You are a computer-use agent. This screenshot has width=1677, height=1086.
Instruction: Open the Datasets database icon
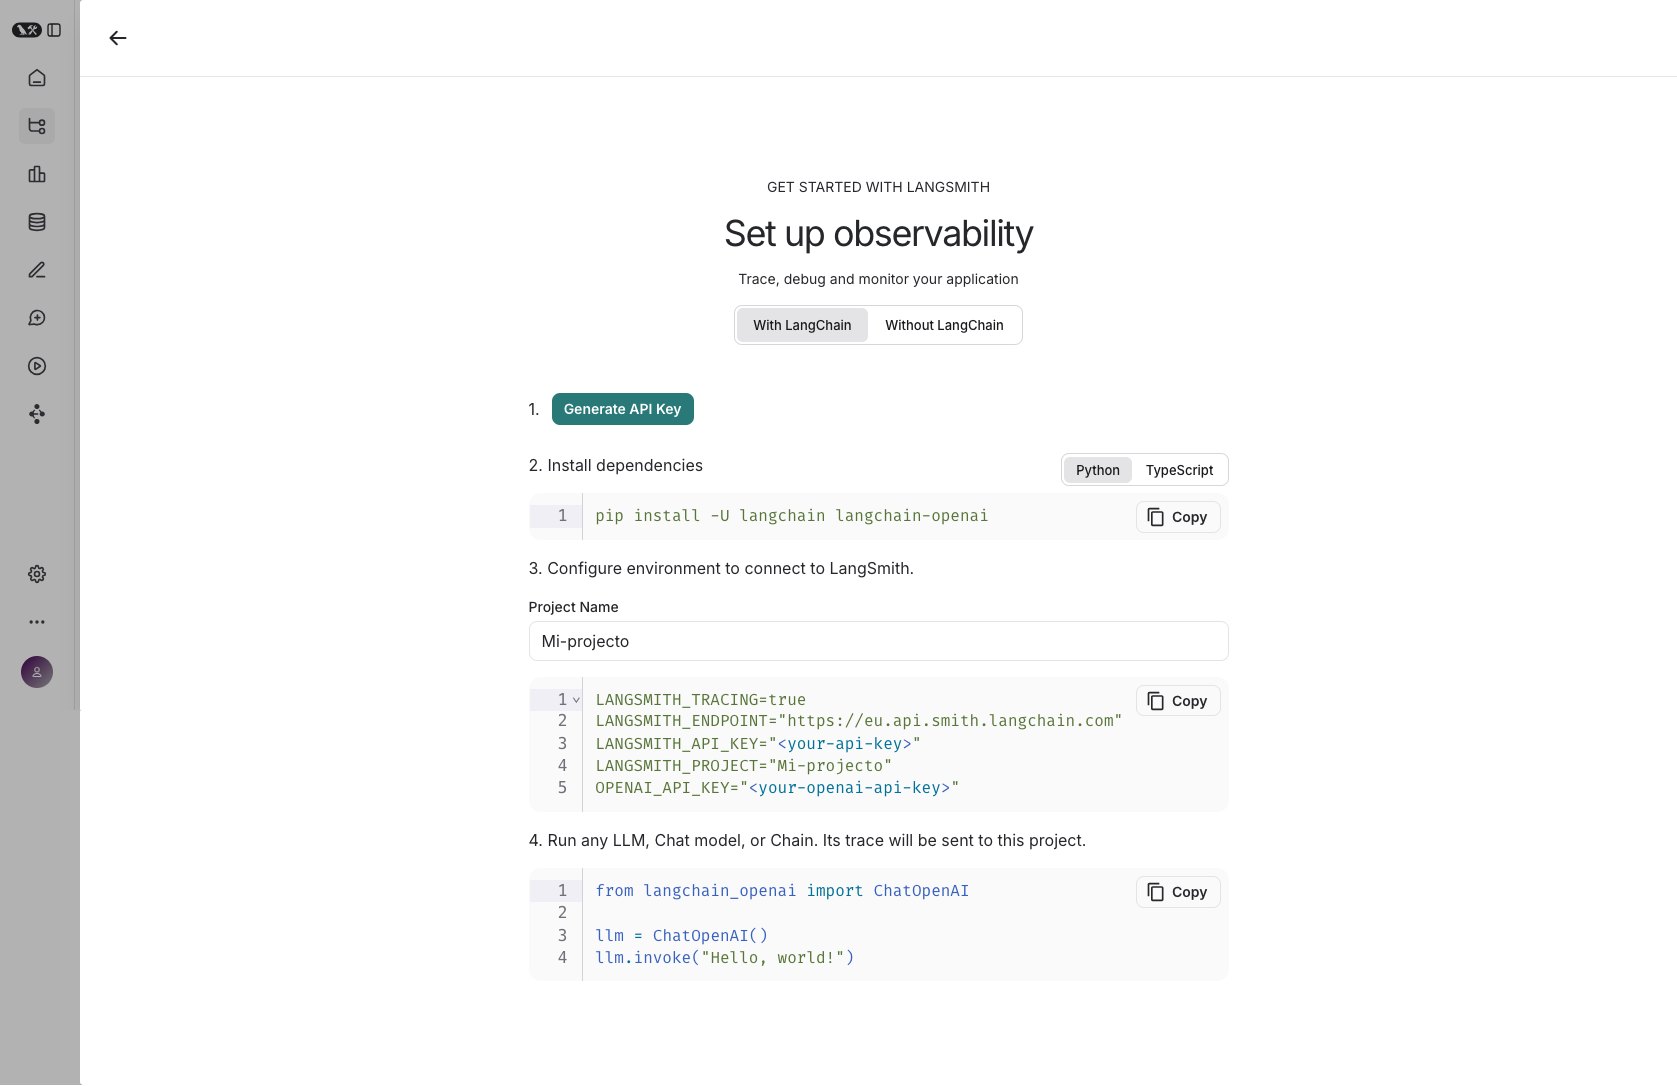(37, 222)
